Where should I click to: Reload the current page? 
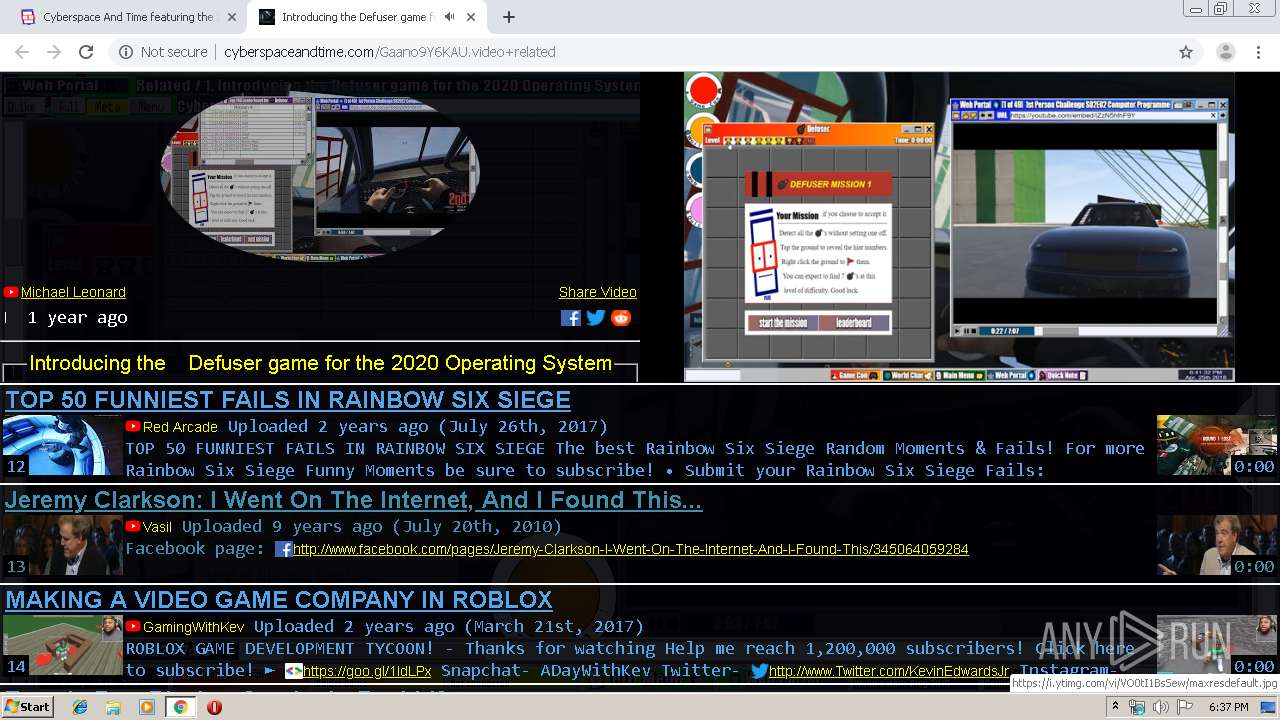pos(86,52)
